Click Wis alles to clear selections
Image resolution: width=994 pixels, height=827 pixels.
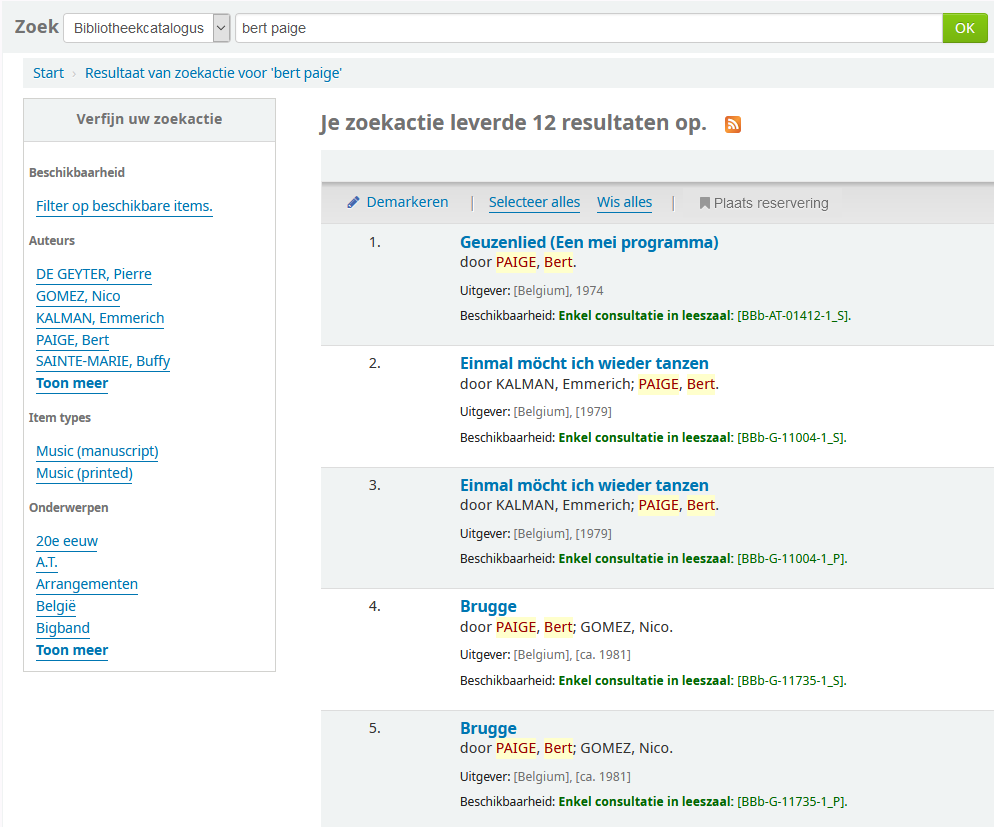pos(624,203)
